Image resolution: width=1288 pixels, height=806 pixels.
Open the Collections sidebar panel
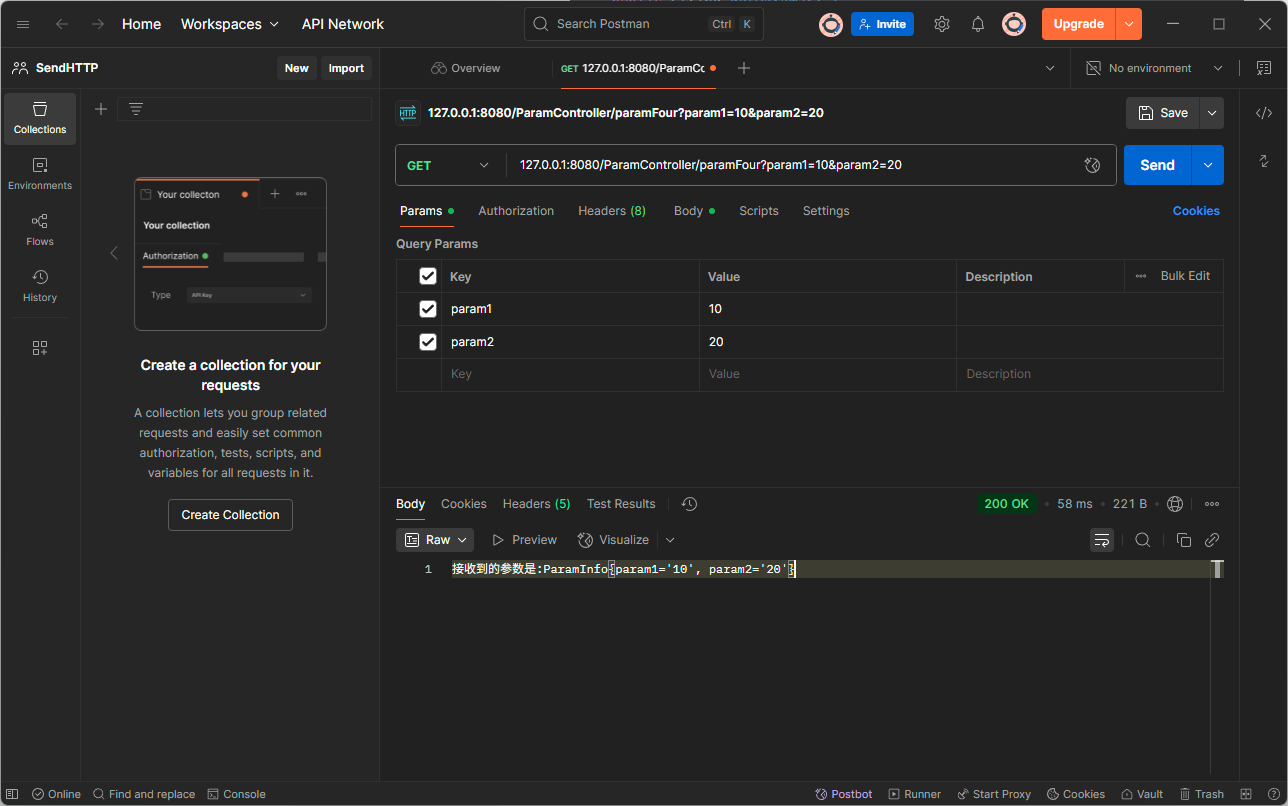40,118
